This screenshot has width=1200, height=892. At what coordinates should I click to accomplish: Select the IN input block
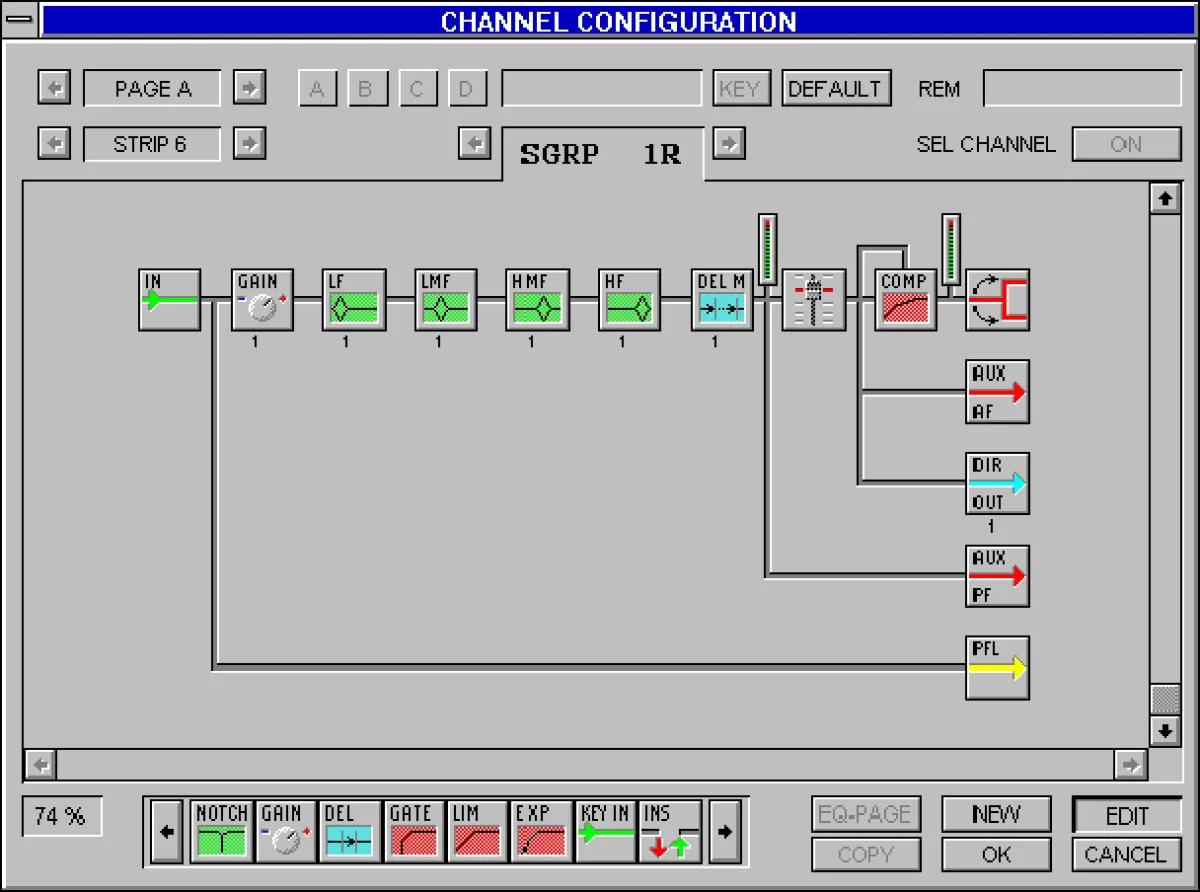(169, 299)
